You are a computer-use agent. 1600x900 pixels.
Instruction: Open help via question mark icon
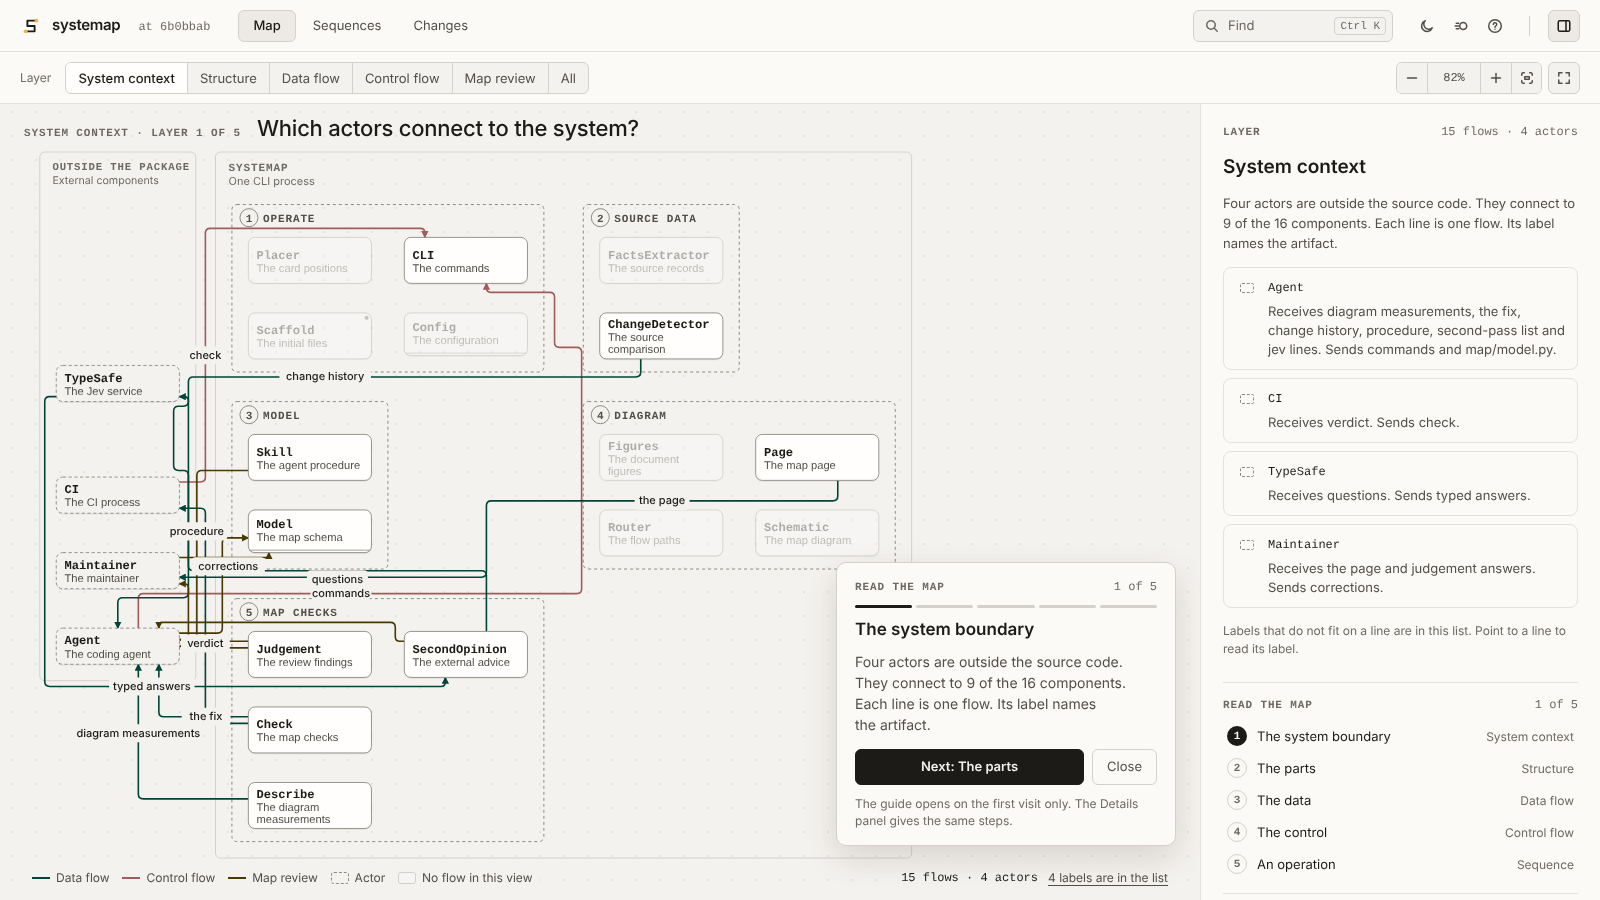1495,26
